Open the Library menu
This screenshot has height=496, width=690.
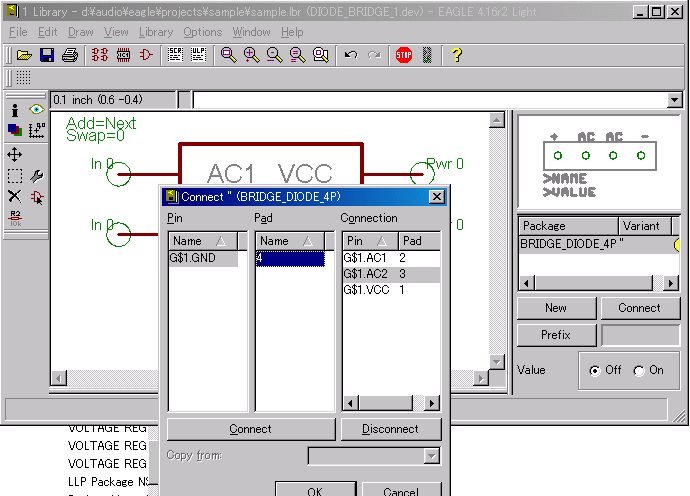(x=155, y=32)
